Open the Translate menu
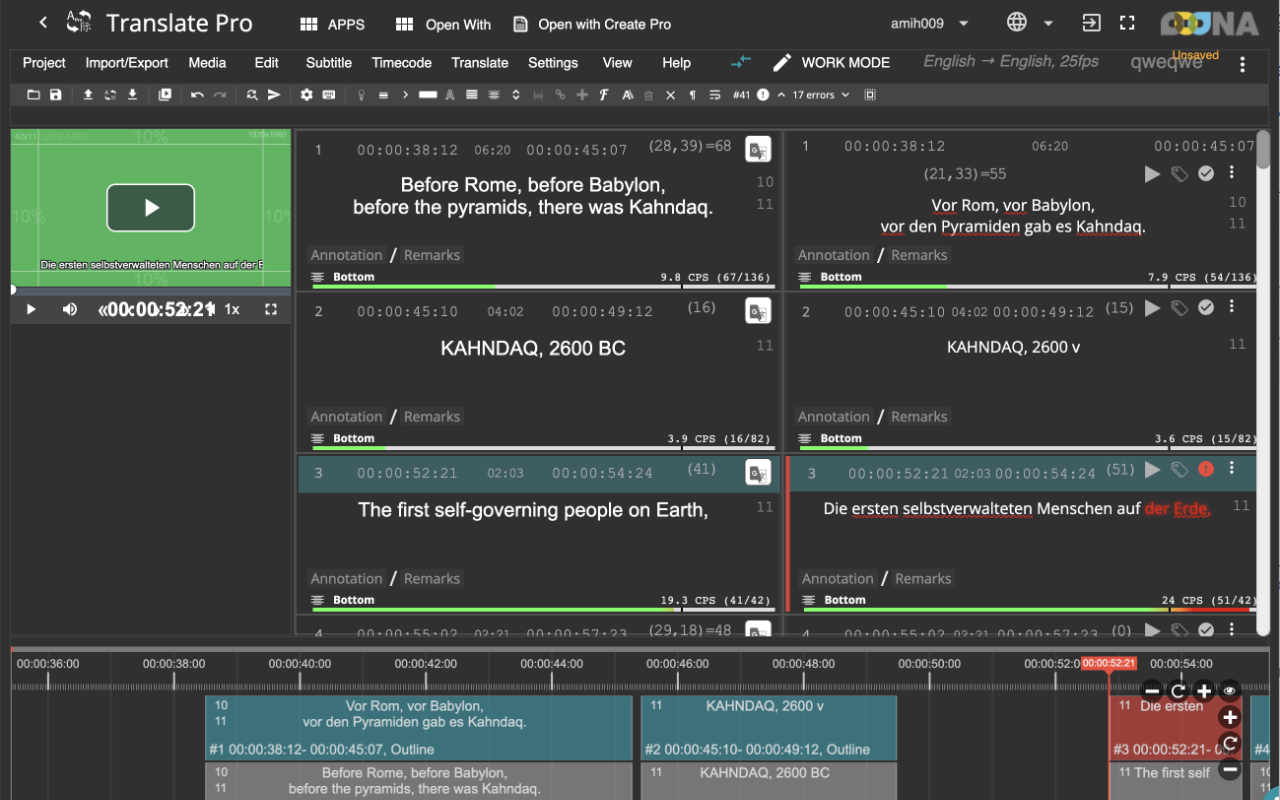 pyautogui.click(x=480, y=62)
